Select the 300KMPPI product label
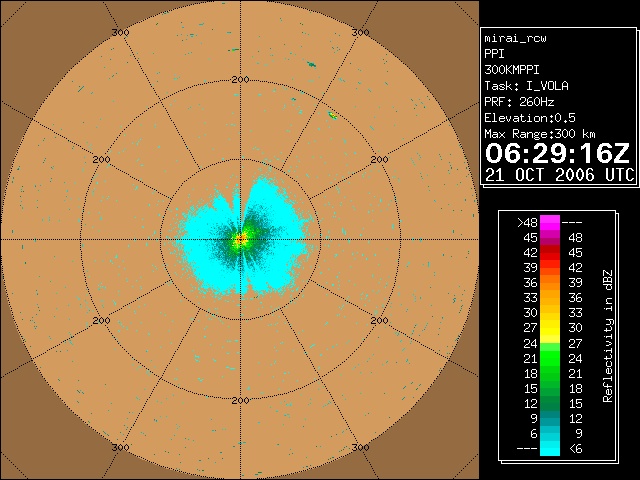The width and height of the screenshot is (640, 480). [x=511, y=70]
